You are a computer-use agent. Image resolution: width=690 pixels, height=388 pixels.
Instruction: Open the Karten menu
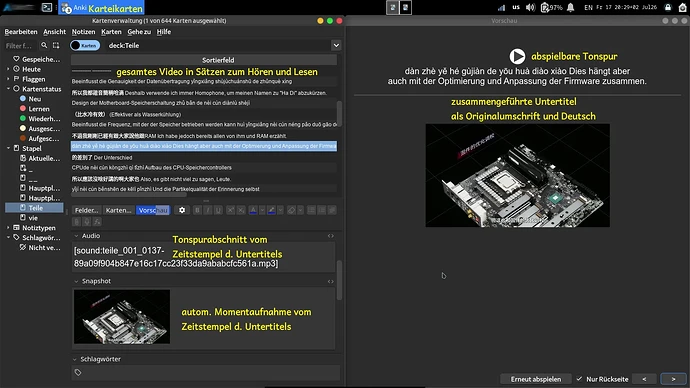tap(111, 32)
